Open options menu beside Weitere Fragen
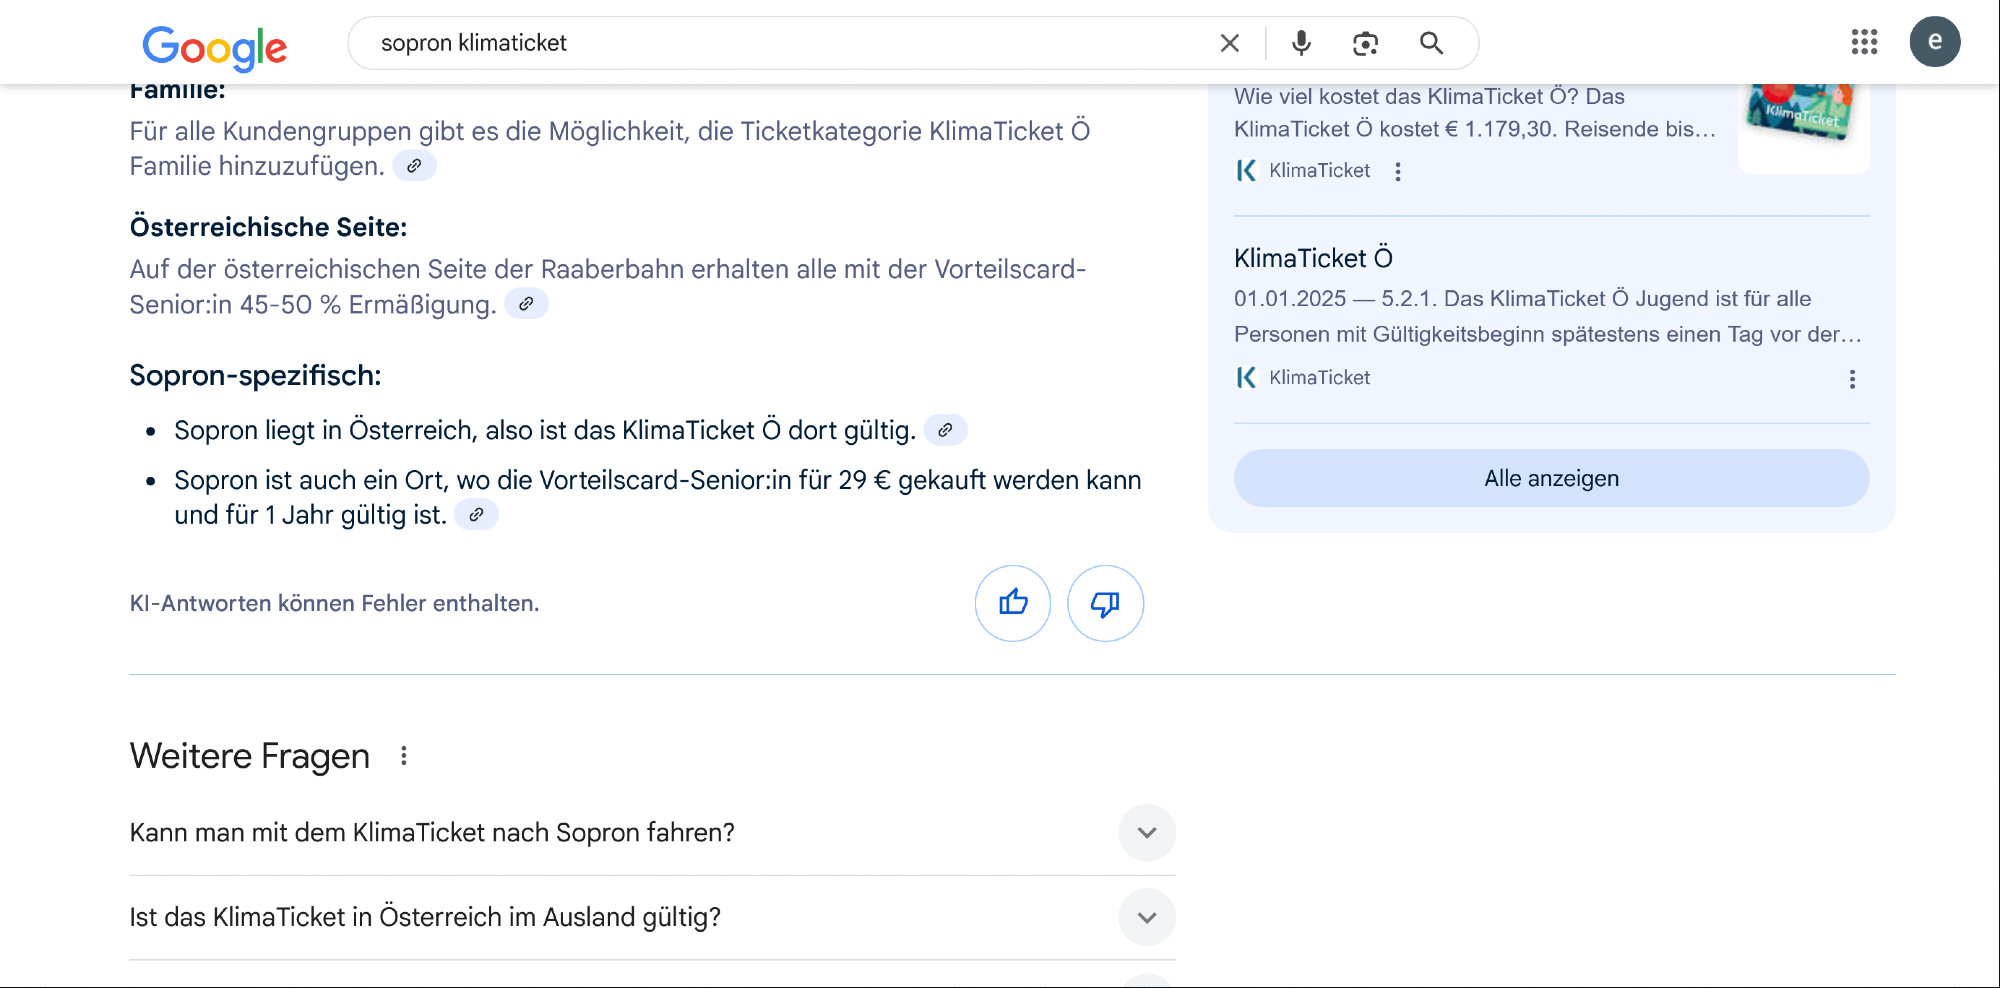 tap(404, 756)
